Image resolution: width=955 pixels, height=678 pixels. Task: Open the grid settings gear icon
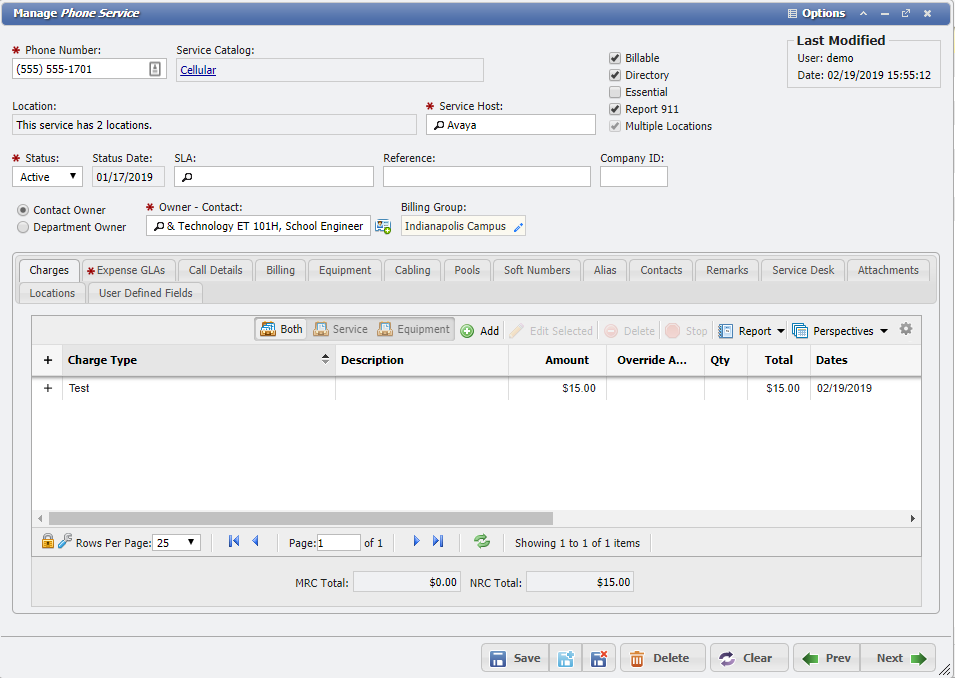click(x=906, y=328)
